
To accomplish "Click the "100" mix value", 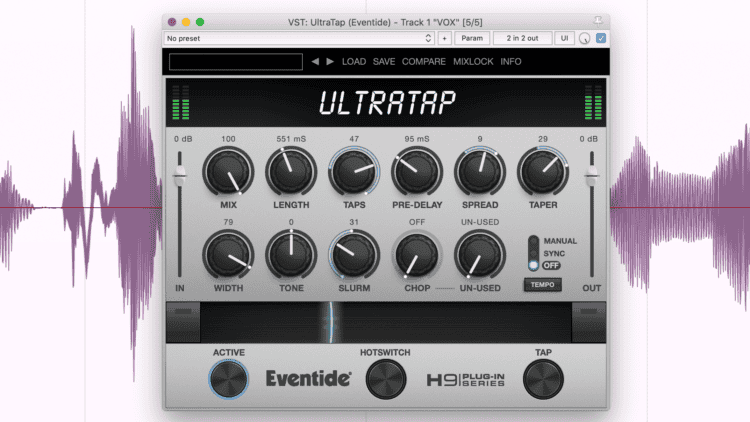I will click(x=228, y=139).
